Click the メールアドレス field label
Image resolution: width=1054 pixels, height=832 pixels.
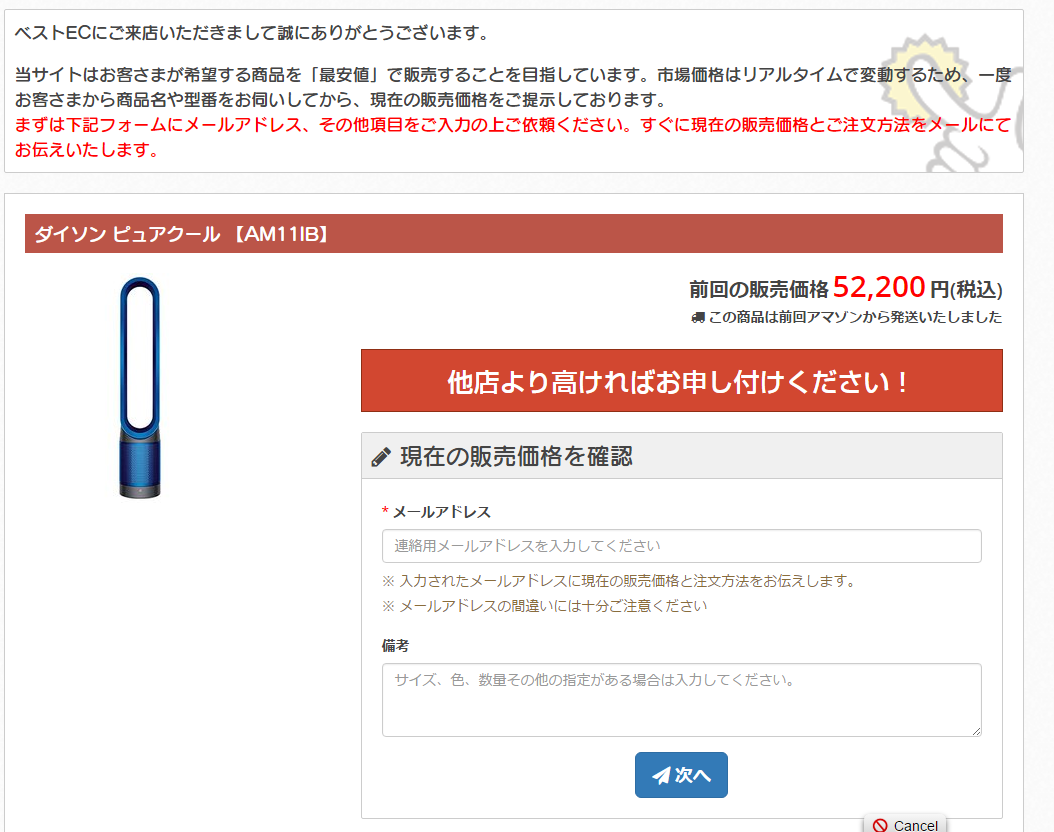[442, 512]
